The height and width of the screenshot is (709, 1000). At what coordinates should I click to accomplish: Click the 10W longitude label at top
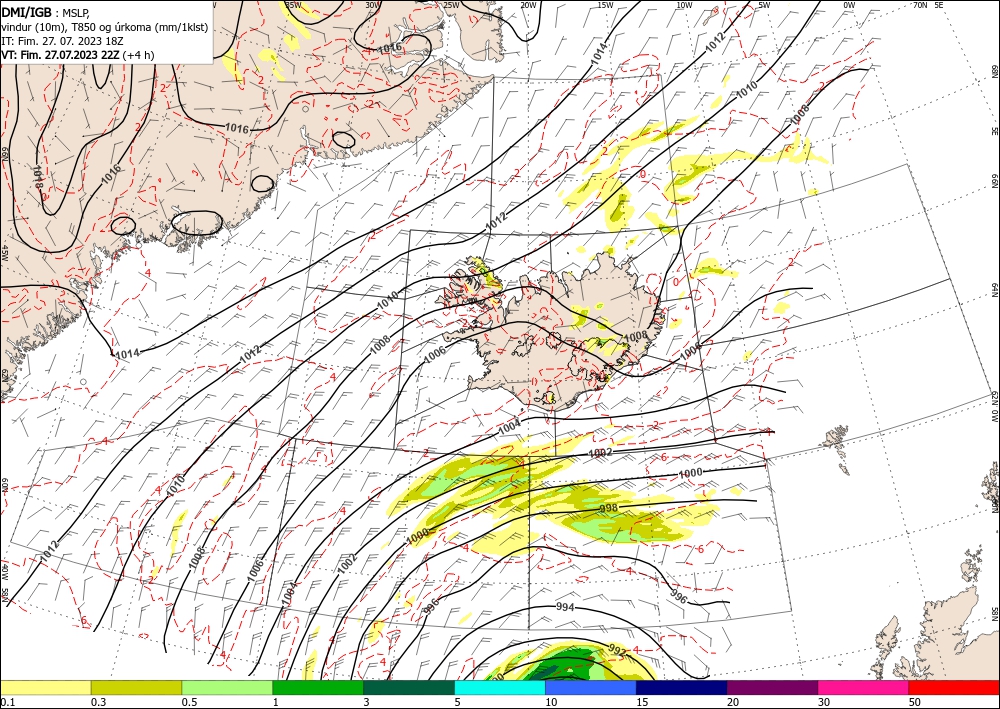[684, 5]
